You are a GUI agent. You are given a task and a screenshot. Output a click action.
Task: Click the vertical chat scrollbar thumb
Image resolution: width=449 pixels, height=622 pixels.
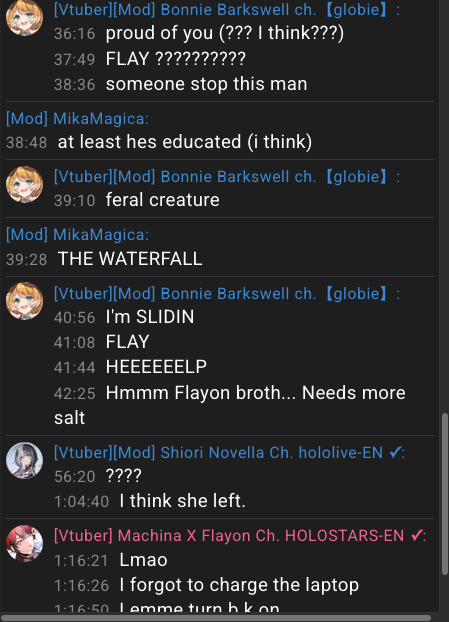tap(445, 493)
